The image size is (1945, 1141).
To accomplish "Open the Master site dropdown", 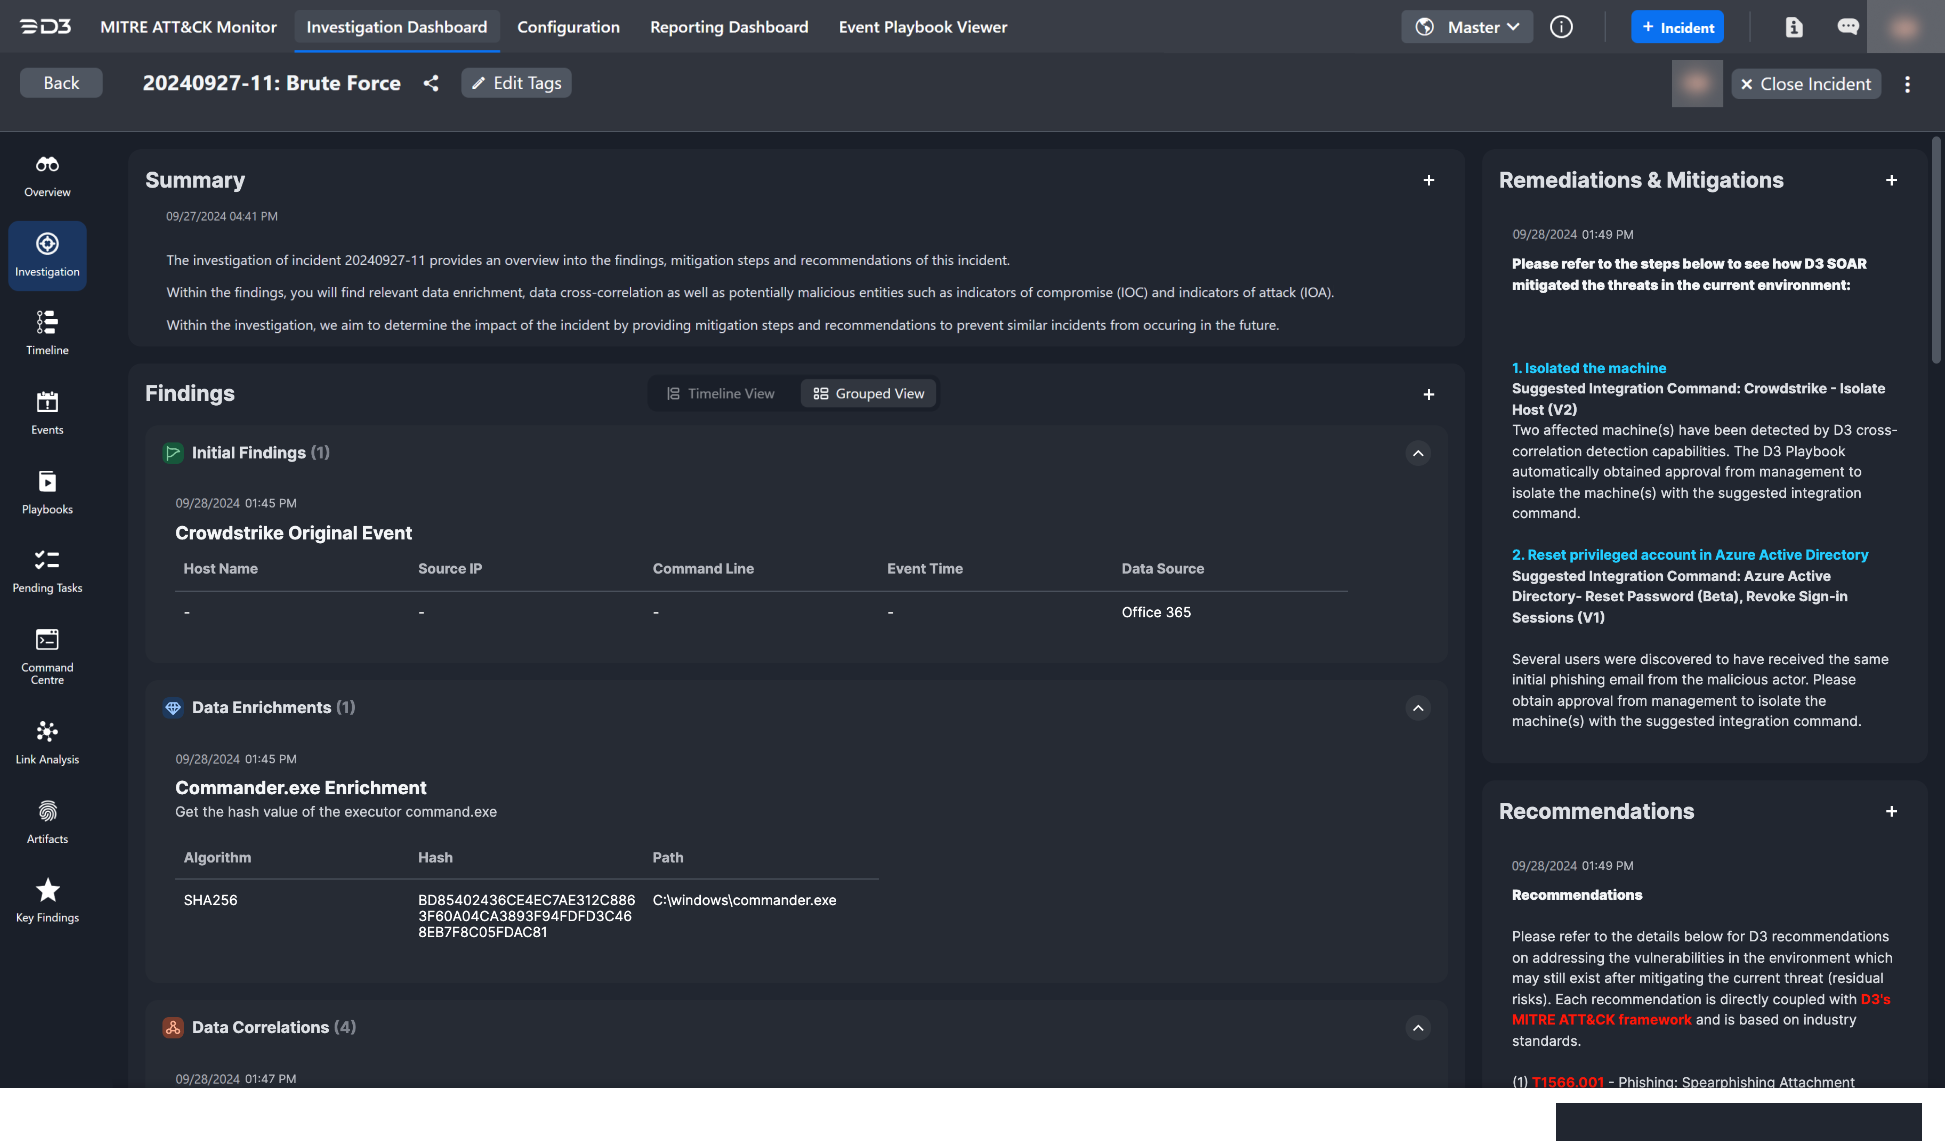I will pyautogui.click(x=1467, y=27).
